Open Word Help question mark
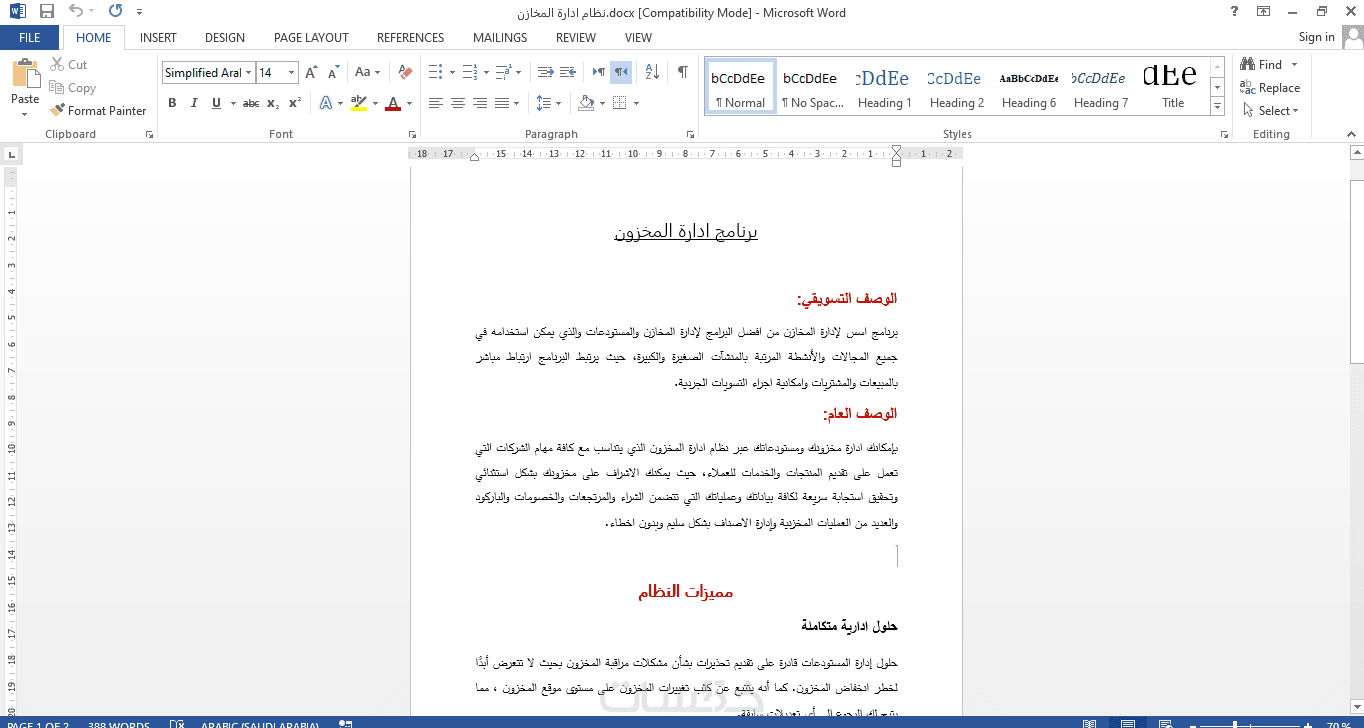The image size is (1364, 728). pos(1233,12)
